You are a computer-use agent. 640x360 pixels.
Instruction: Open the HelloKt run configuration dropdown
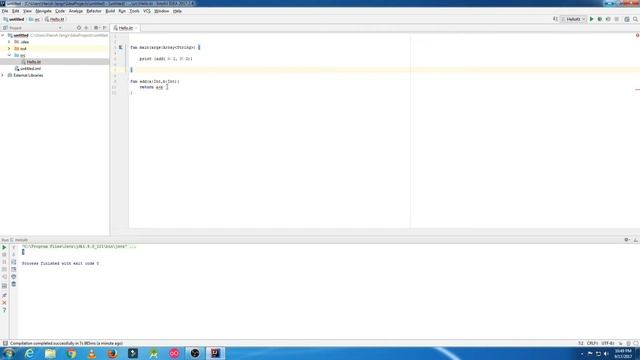tap(573, 19)
